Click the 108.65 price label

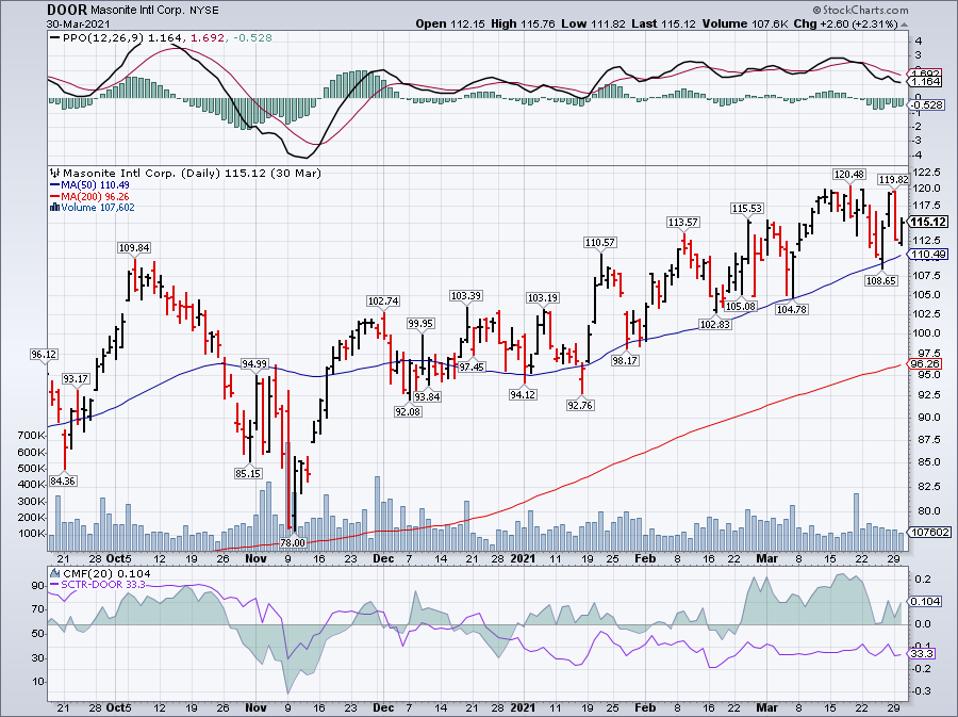click(881, 281)
